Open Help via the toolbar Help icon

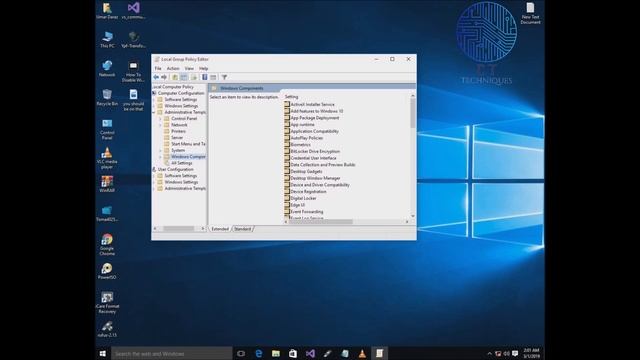[204, 77]
